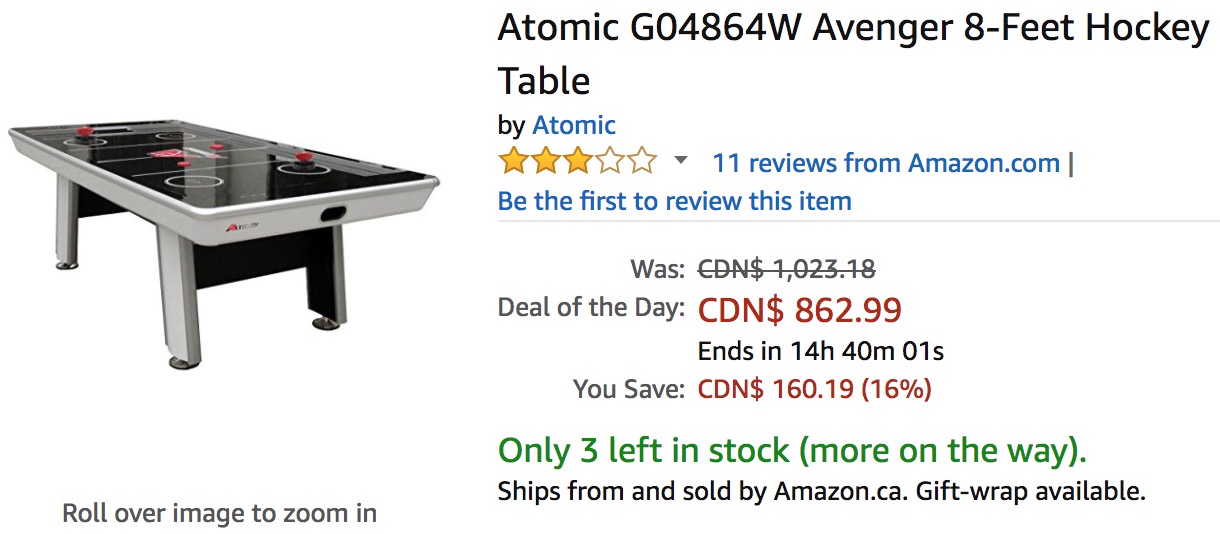Click the fifth empty rating star

tap(642, 161)
